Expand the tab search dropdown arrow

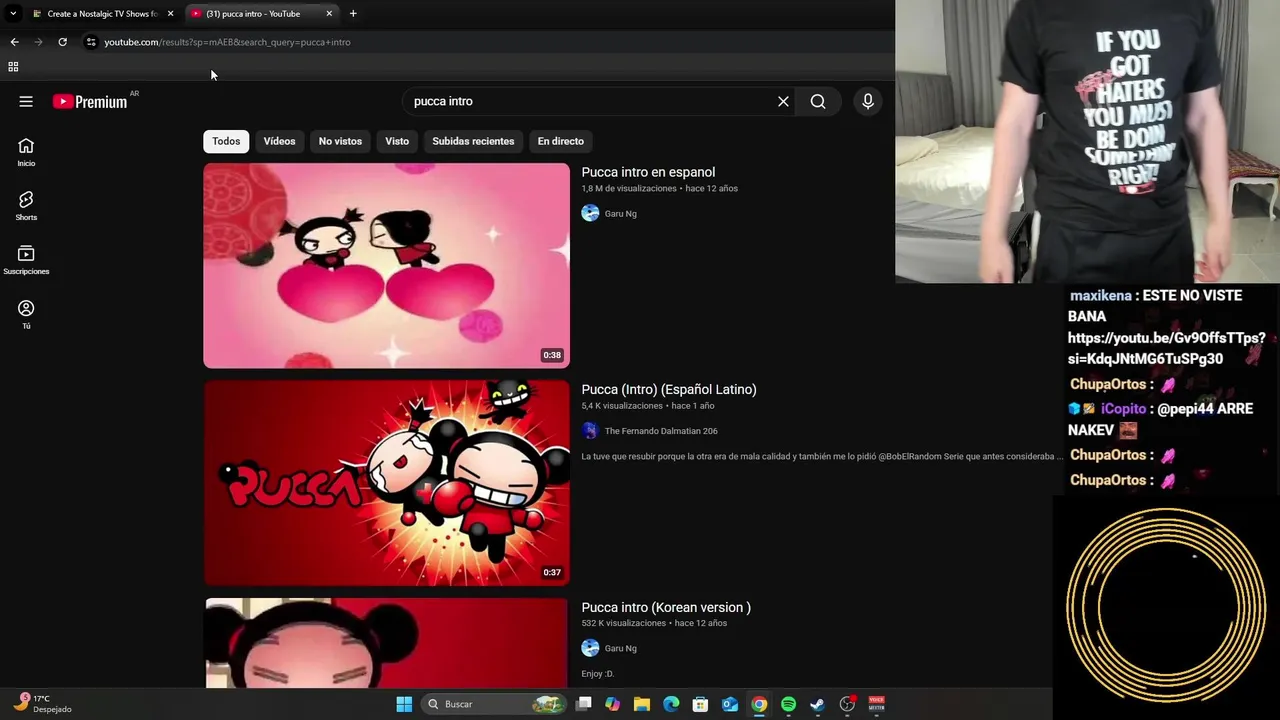12,13
